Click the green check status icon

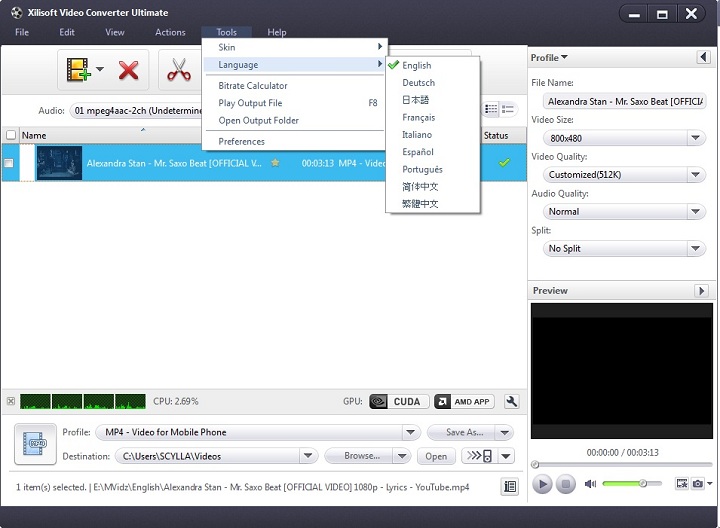point(504,163)
